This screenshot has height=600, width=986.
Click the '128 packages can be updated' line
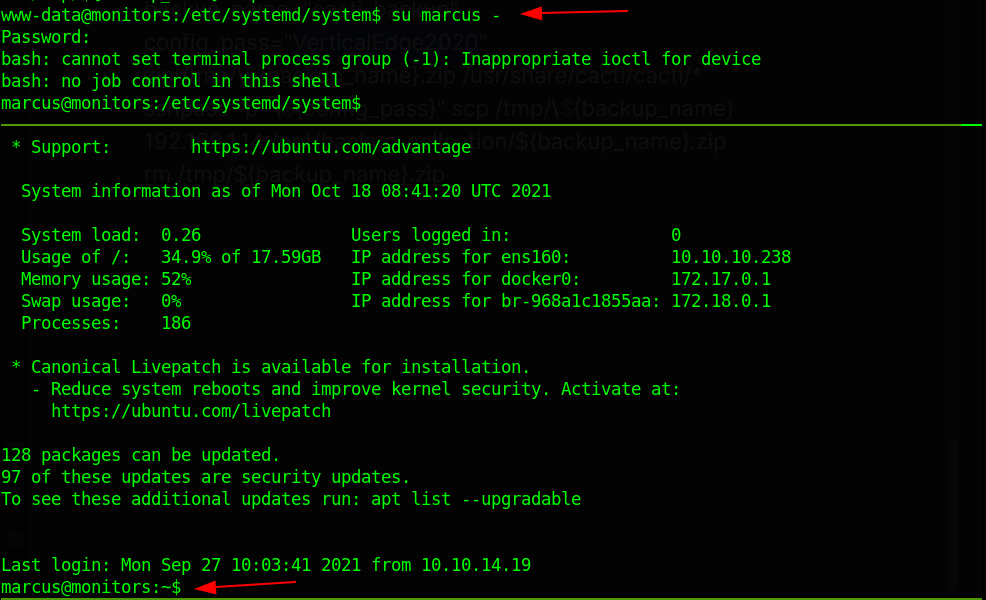pos(141,455)
